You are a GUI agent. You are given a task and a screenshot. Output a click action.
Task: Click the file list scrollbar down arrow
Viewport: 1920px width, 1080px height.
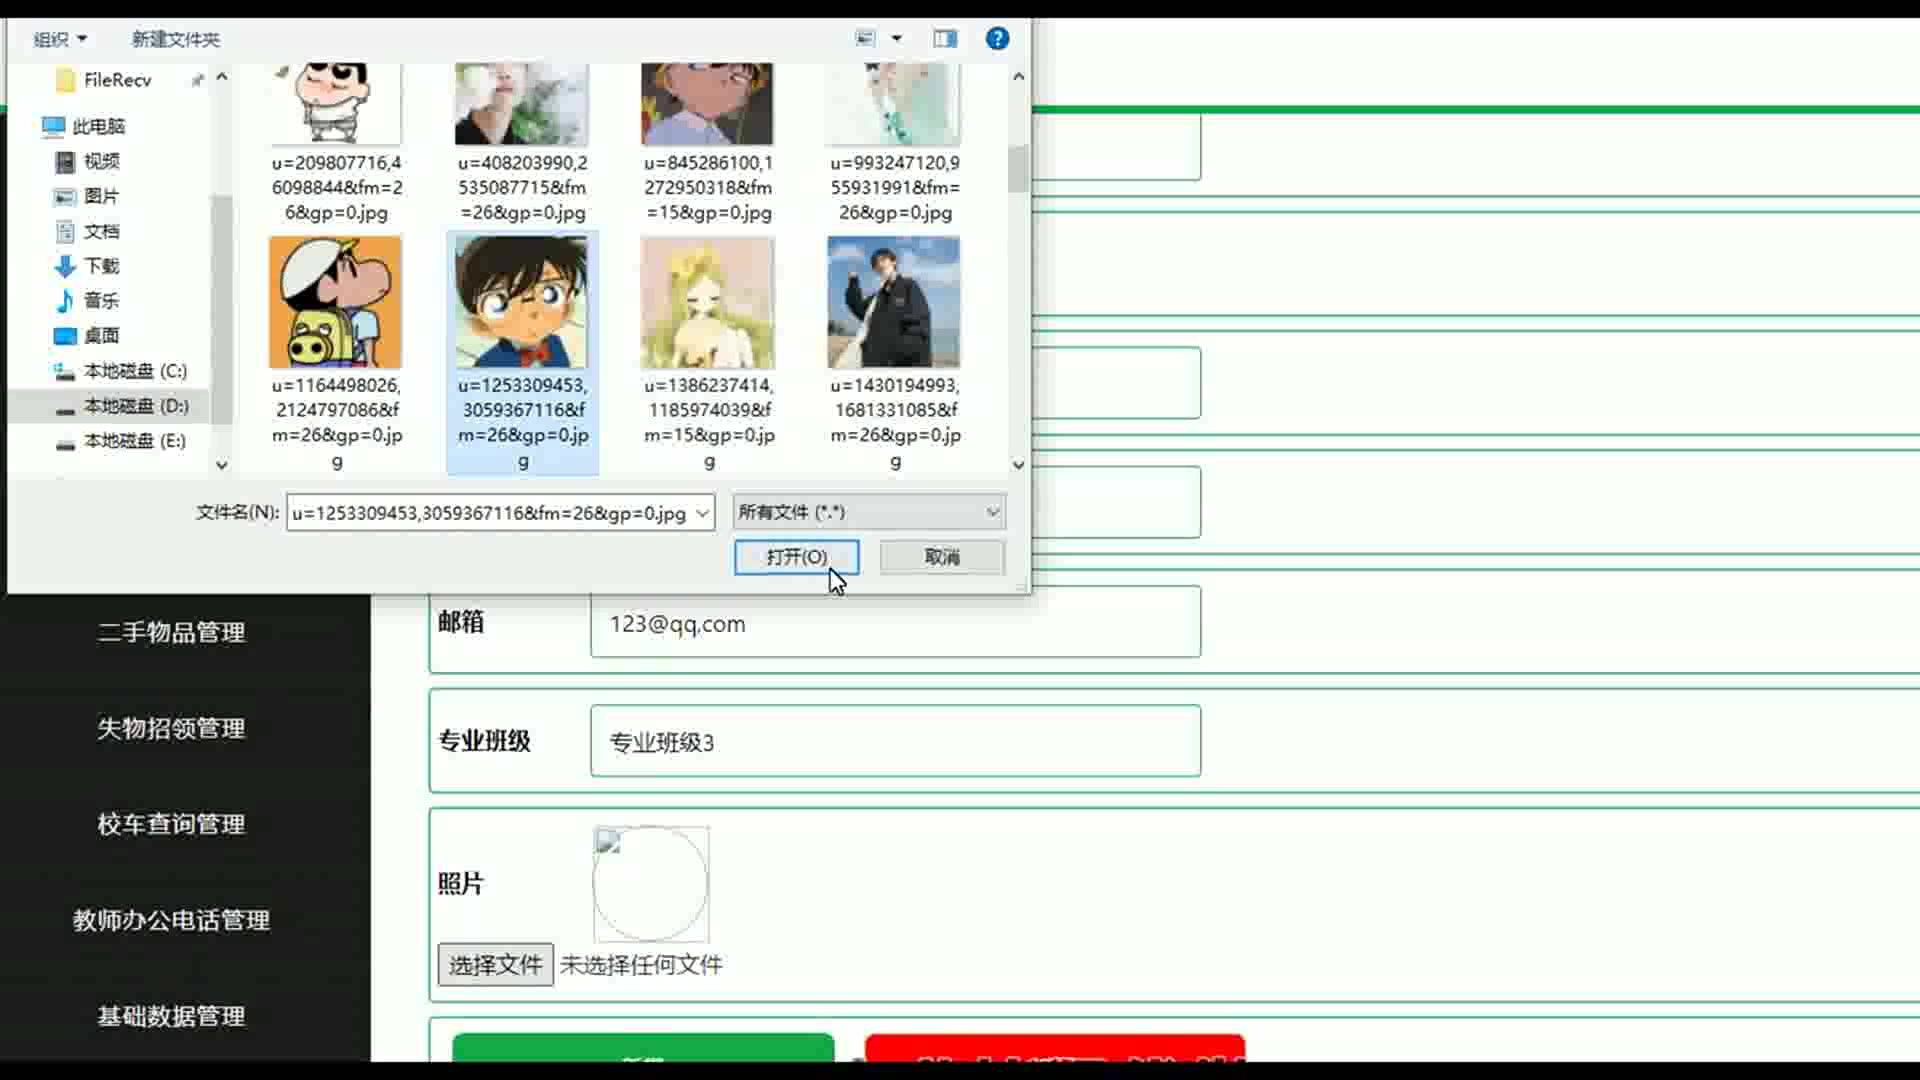tap(1018, 465)
